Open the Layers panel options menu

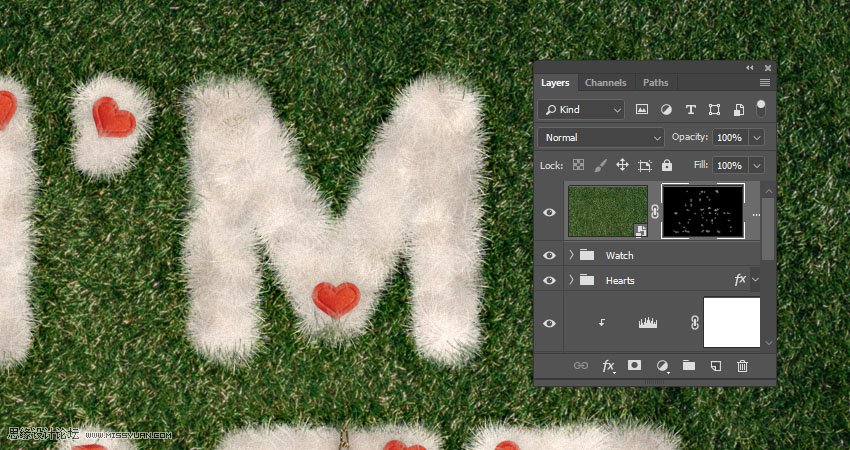point(765,83)
